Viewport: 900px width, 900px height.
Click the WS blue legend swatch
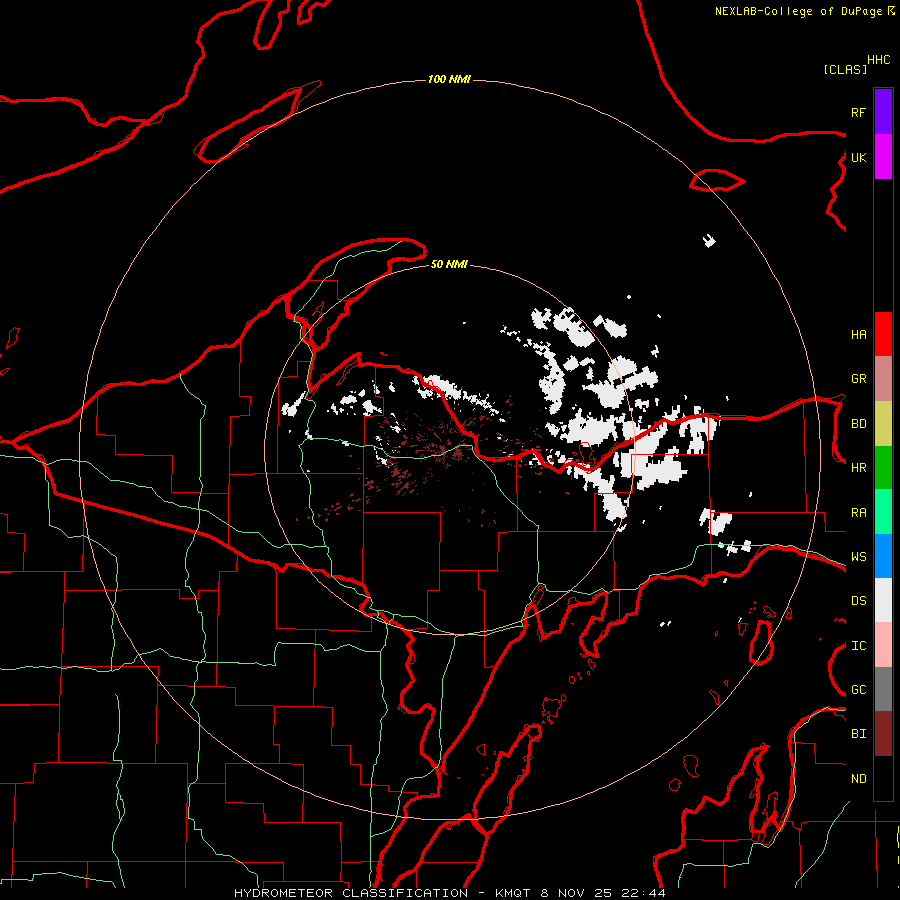[x=883, y=556]
